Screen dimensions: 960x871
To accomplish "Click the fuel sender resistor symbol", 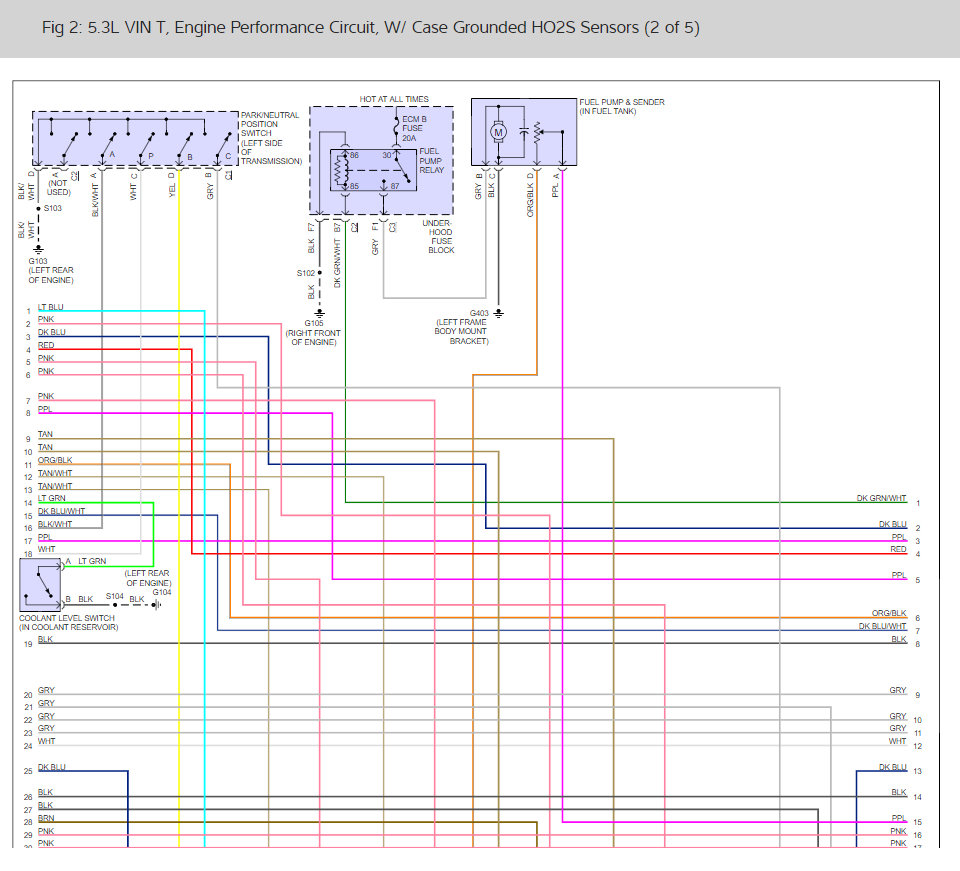I will point(537,132).
